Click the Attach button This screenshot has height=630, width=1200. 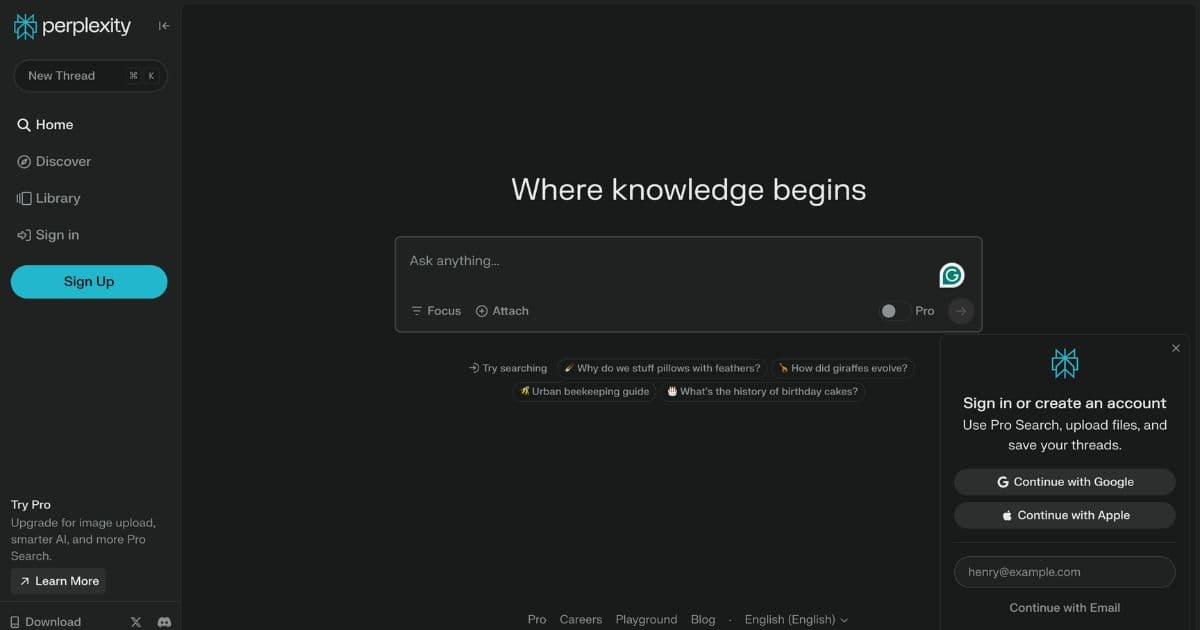502,311
